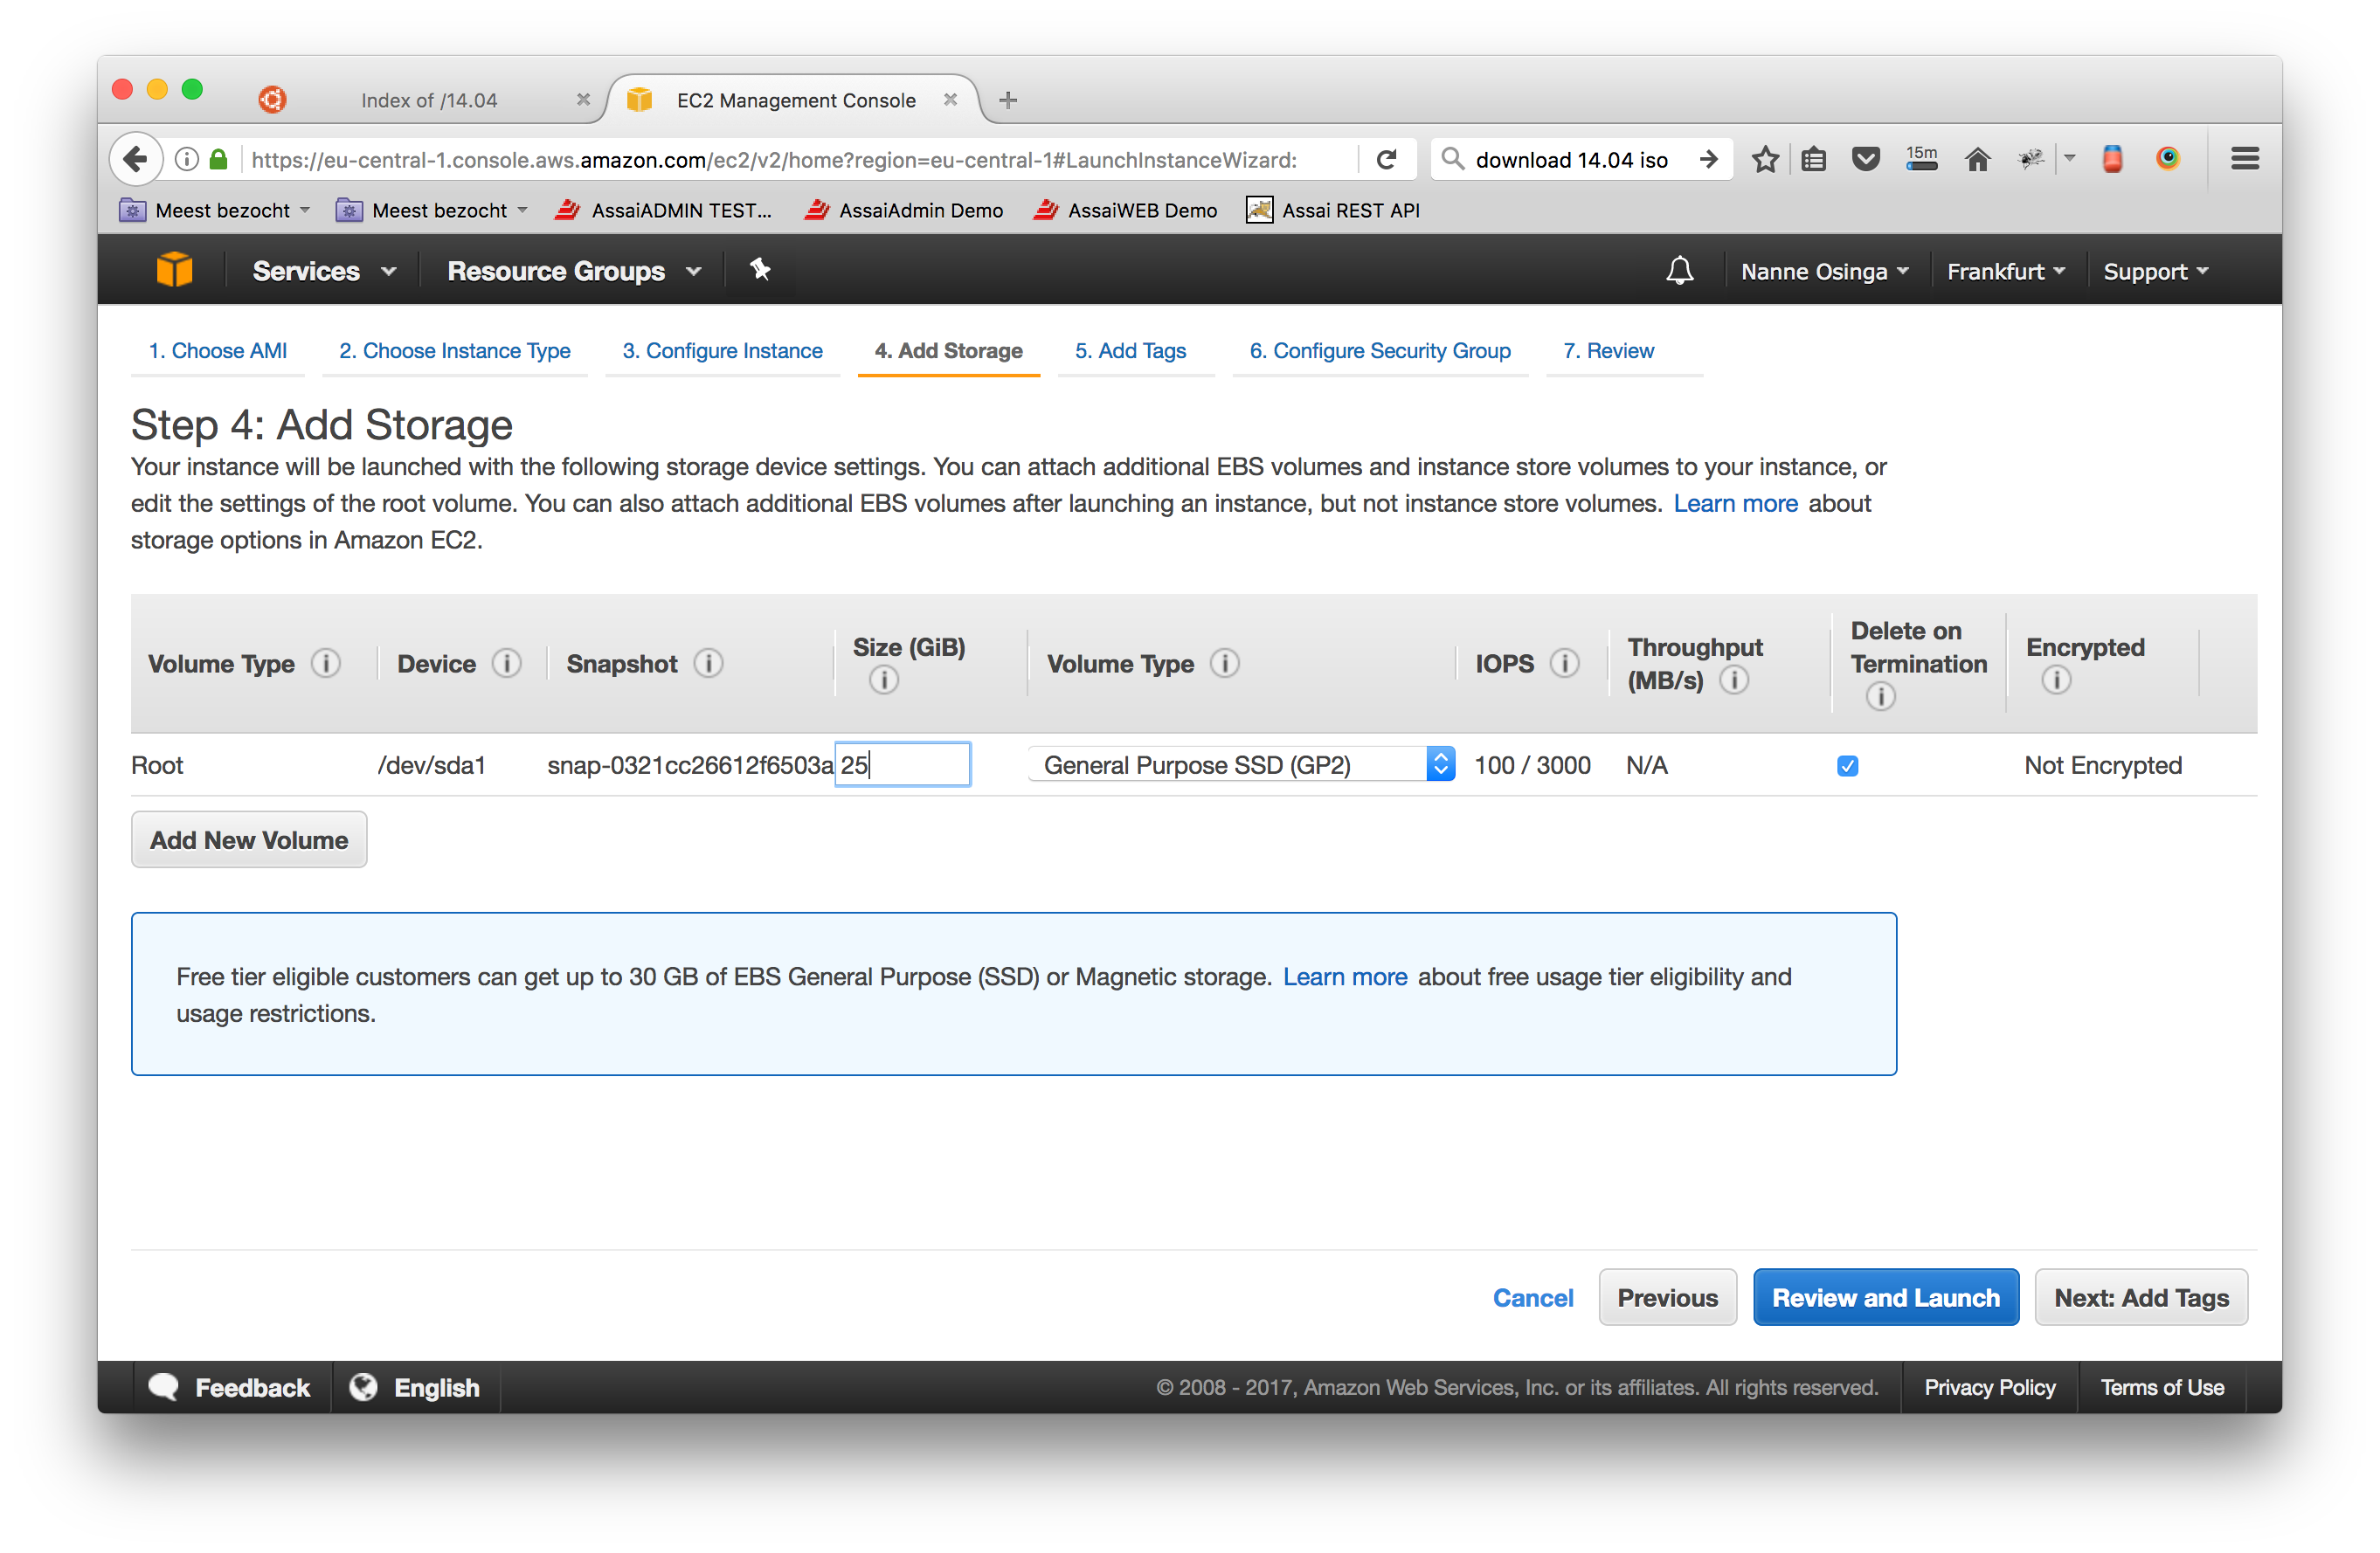Image resolution: width=2380 pixels, height=1553 pixels.
Task: Click the colorful circle extension icon
Action: click(2167, 158)
